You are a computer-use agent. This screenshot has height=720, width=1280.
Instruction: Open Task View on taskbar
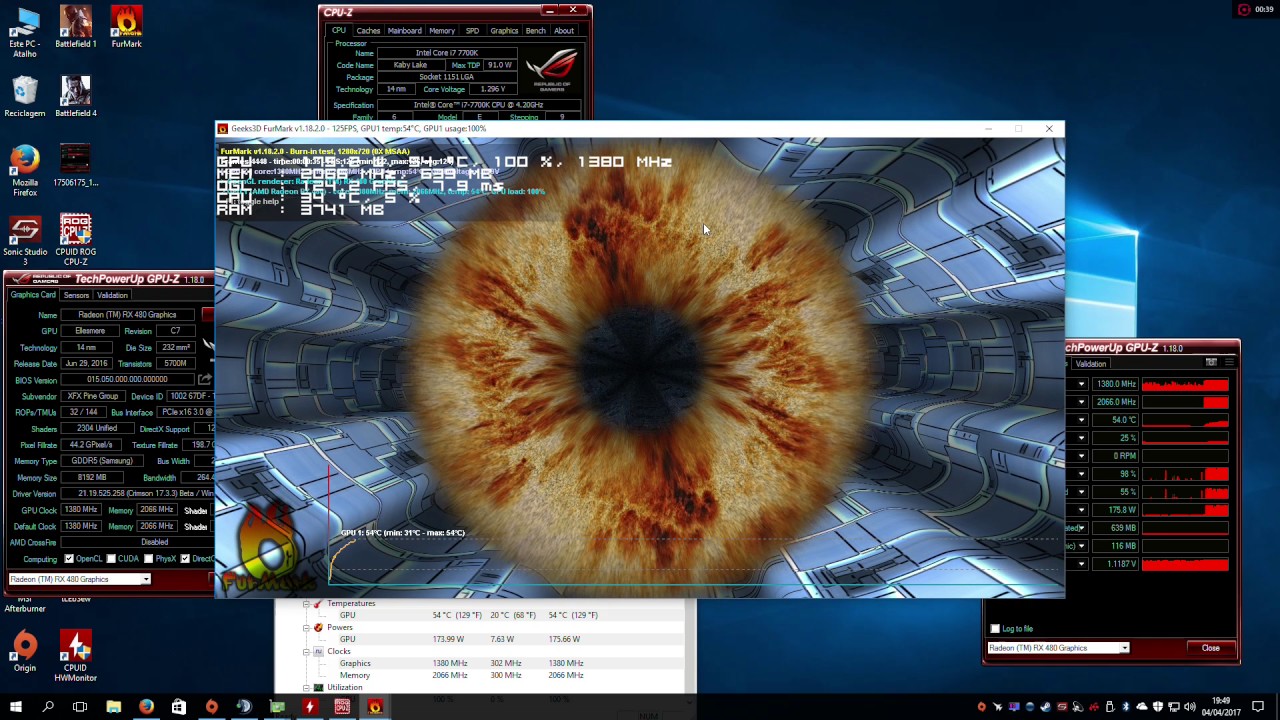coord(80,707)
